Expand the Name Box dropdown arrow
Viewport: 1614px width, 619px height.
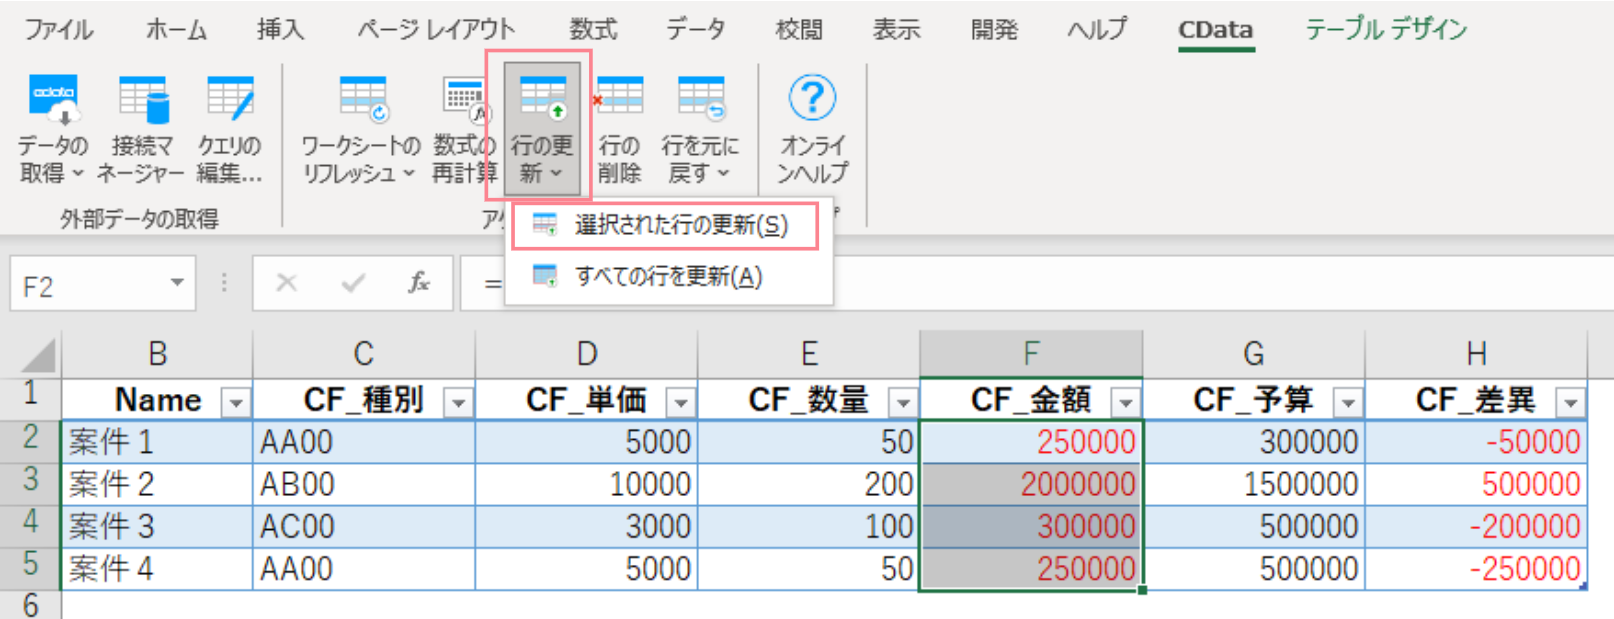(x=177, y=284)
